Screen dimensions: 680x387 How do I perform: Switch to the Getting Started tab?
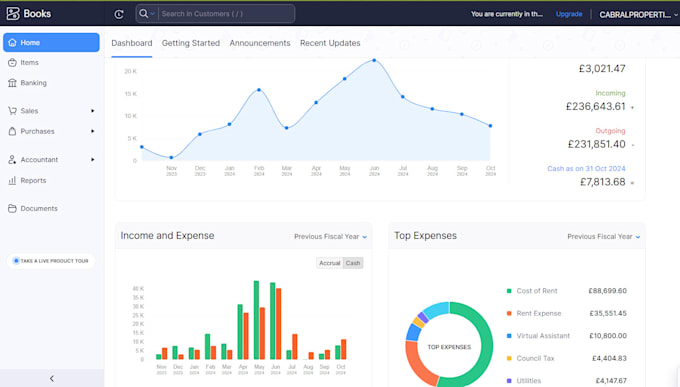click(x=191, y=43)
